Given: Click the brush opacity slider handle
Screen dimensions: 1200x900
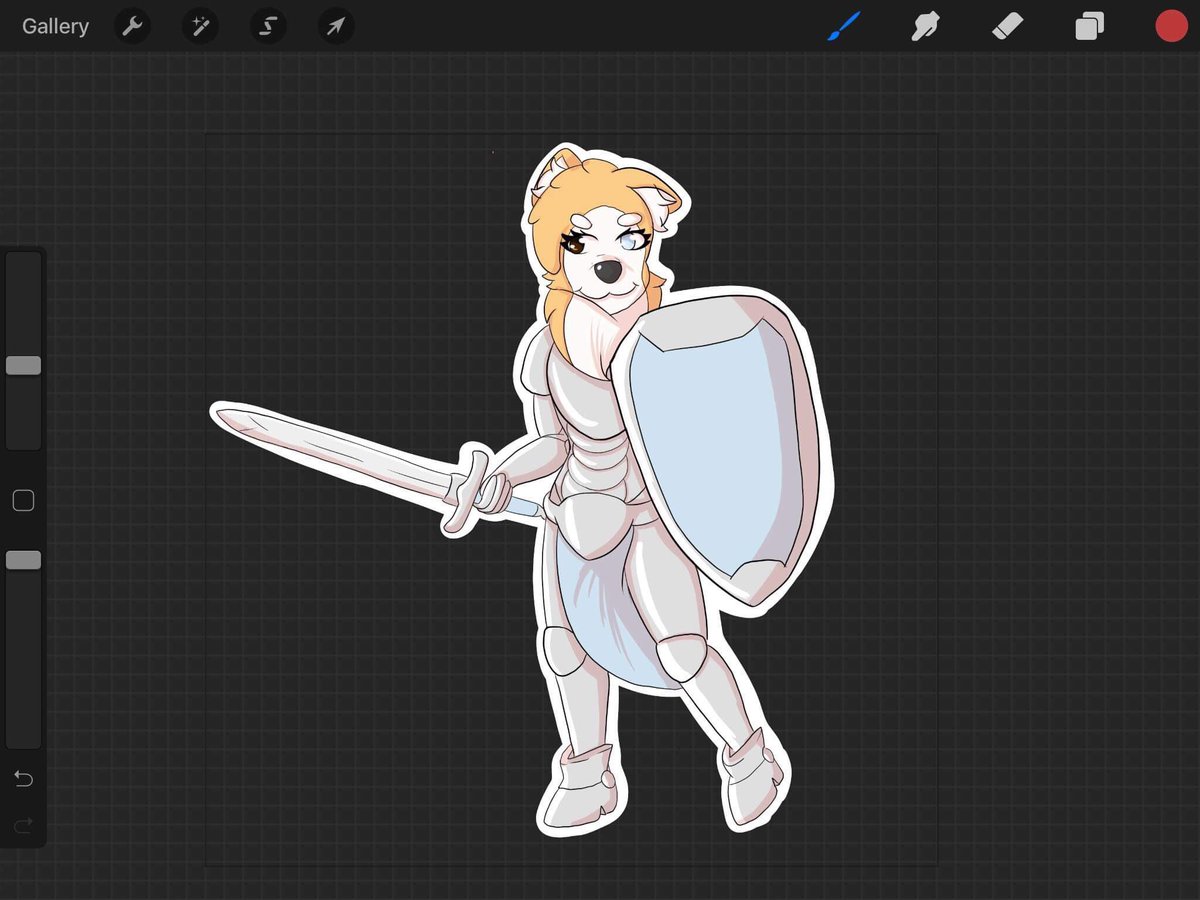Looking at the screenshot, I should [23, 560].
